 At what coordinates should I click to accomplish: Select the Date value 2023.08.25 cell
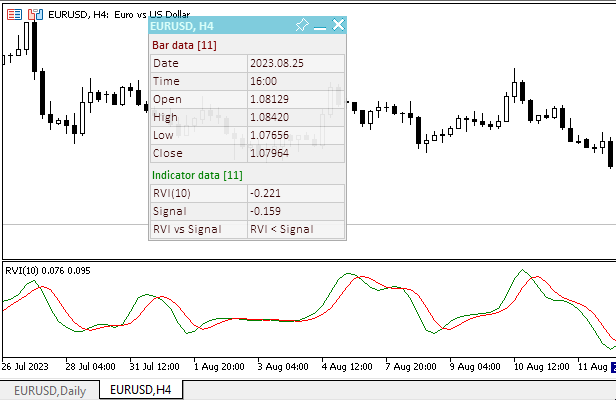[296, 63]
